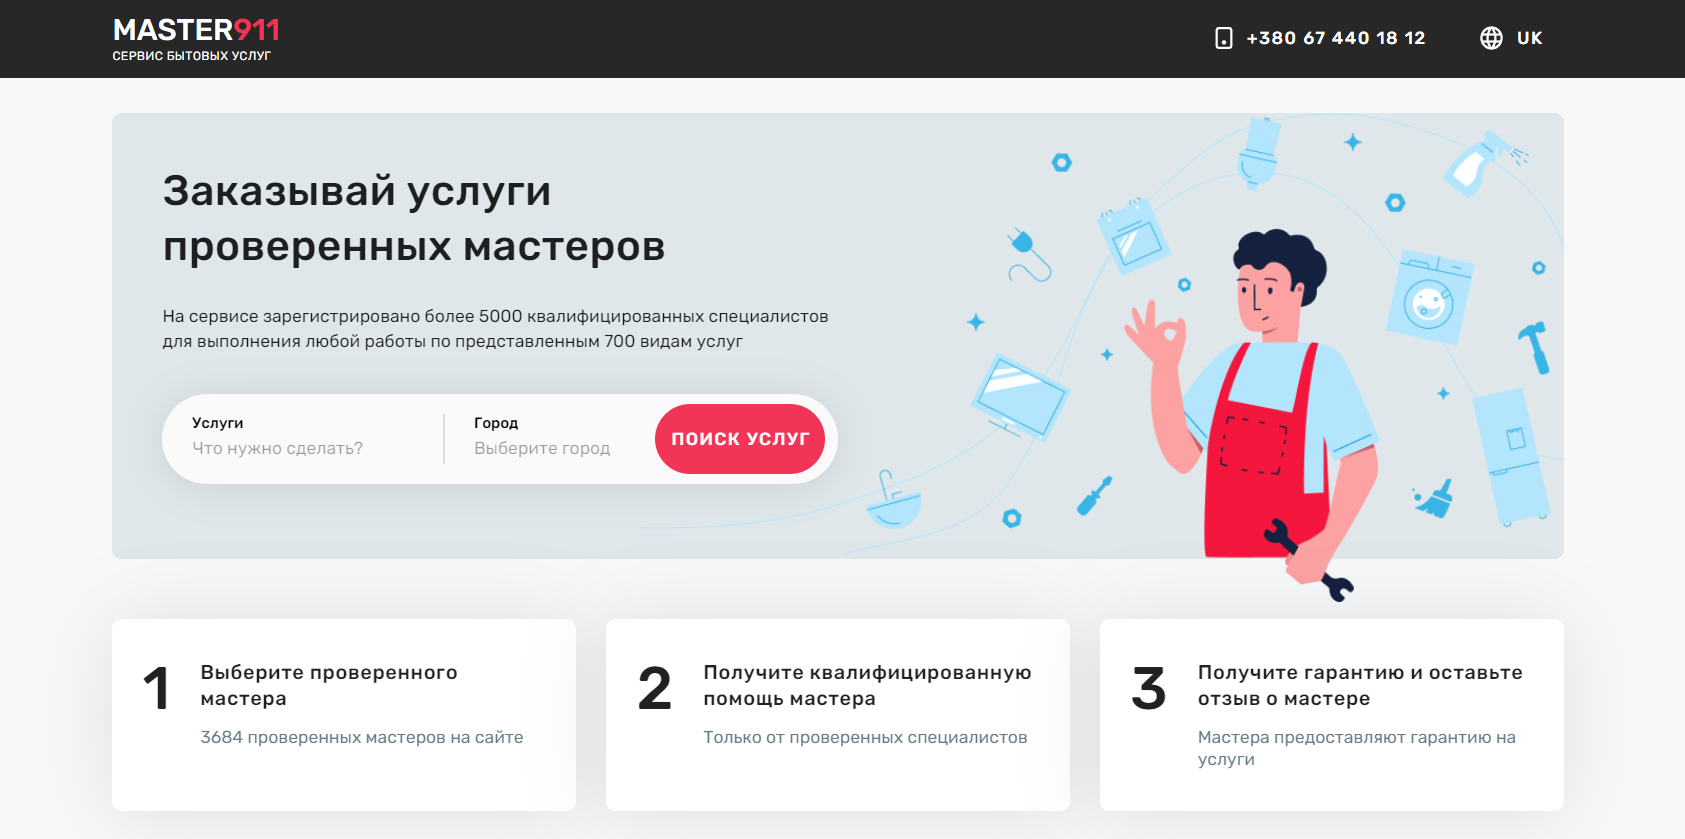Click the washing machine illustration icon
The image size is (1685, 839).
(x=1429, y=297)
